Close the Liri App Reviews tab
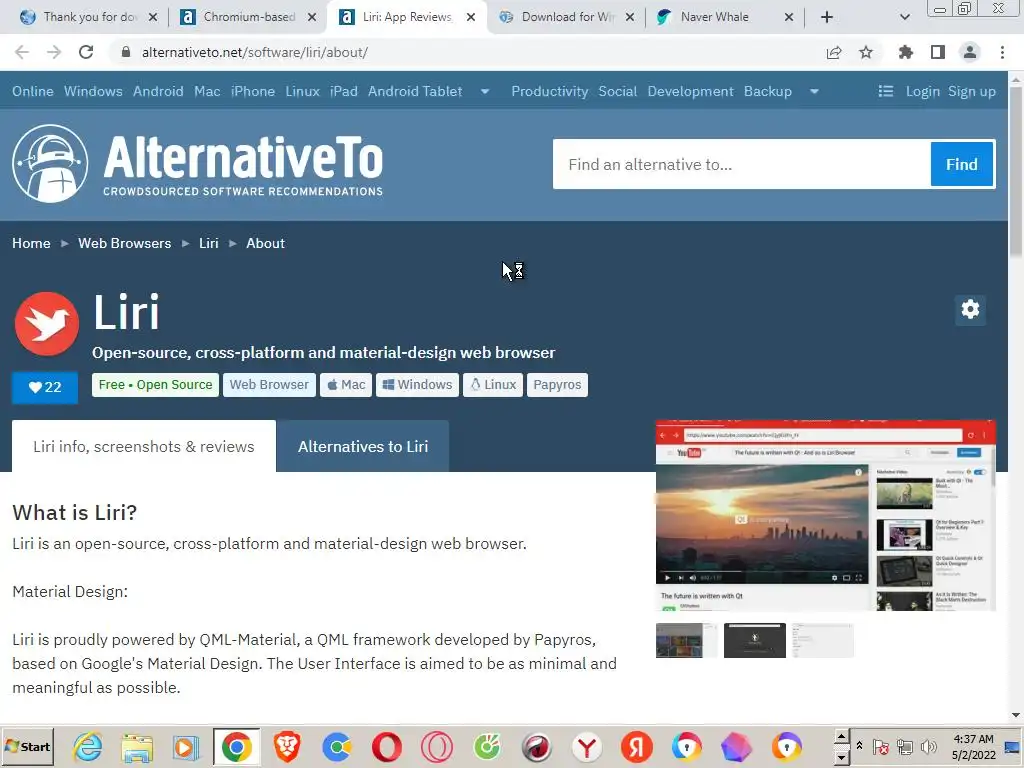 471,17
